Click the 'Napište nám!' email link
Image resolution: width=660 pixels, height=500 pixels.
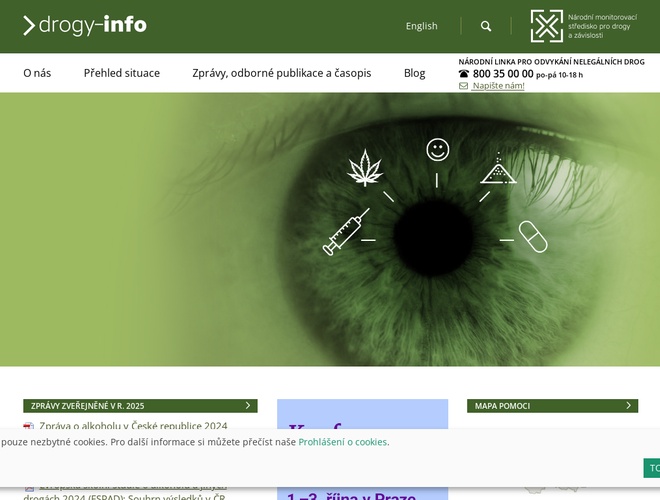tap(498, 86)
